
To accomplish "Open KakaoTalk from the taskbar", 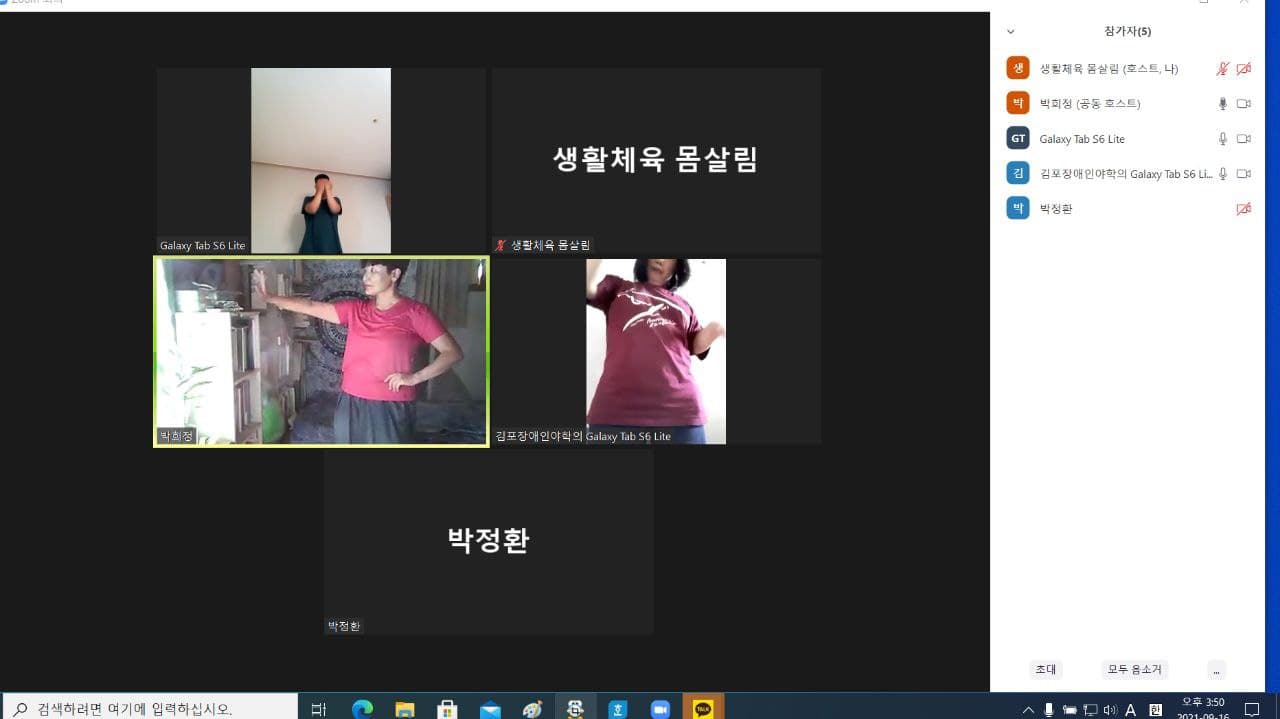I will [704, 708].
